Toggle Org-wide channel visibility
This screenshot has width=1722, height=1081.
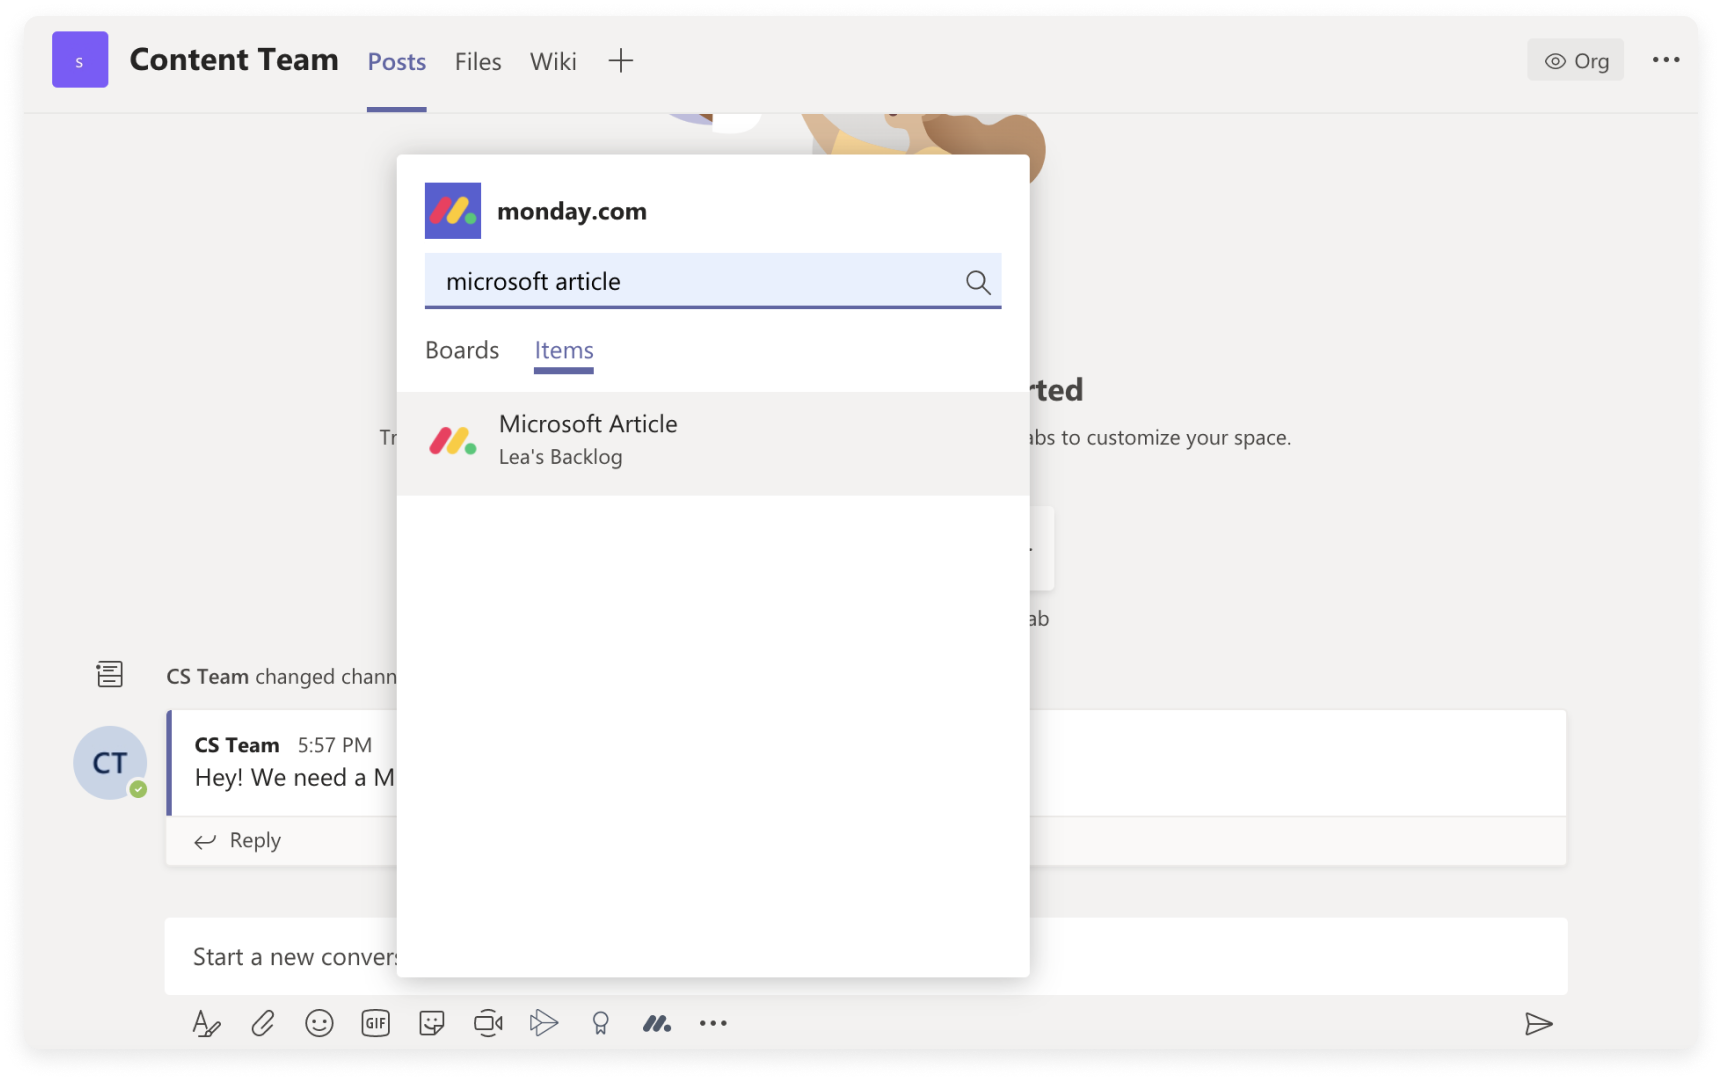coord(1576,60)
